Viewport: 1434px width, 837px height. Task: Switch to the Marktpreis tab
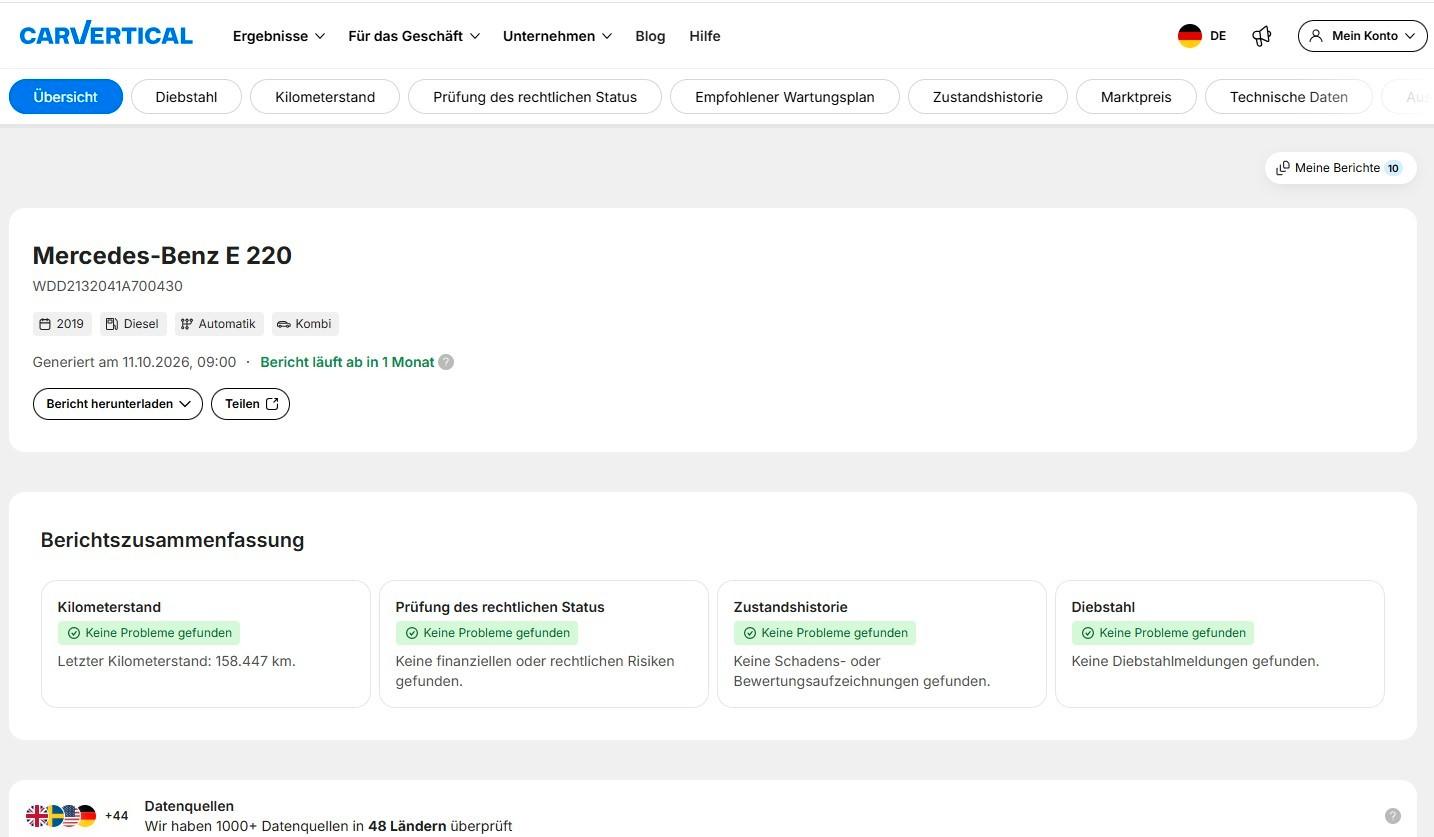(1136, 97)
